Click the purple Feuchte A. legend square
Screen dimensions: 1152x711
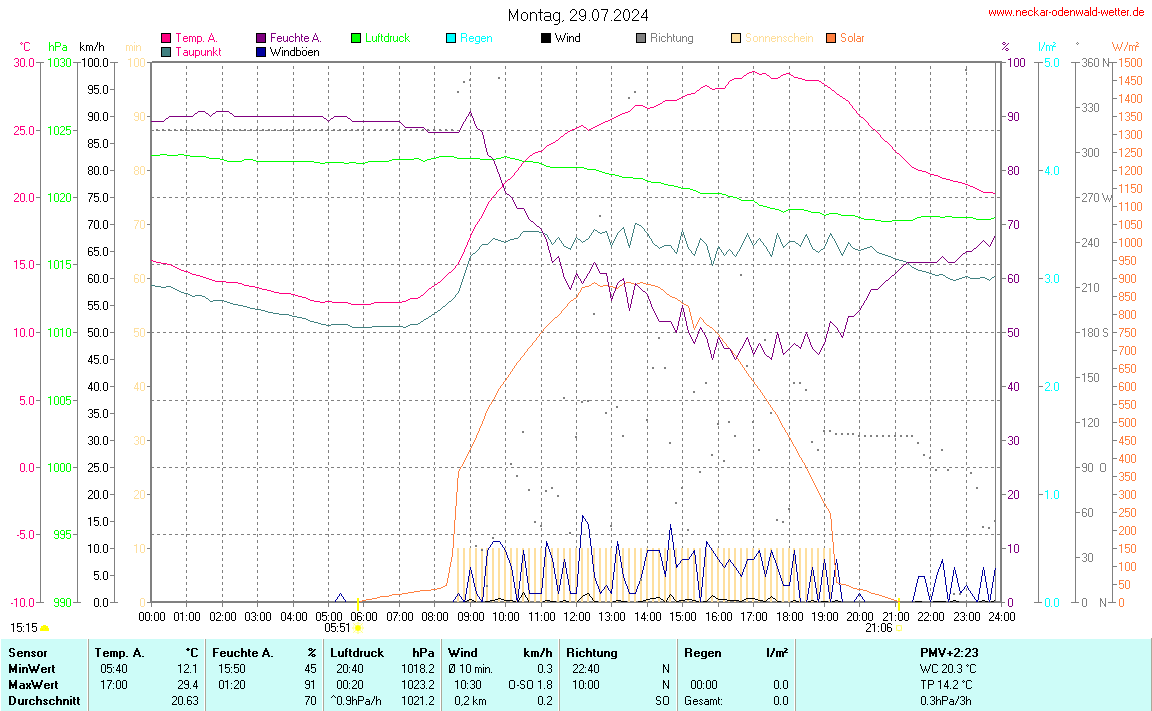click(x=261, y=38)
